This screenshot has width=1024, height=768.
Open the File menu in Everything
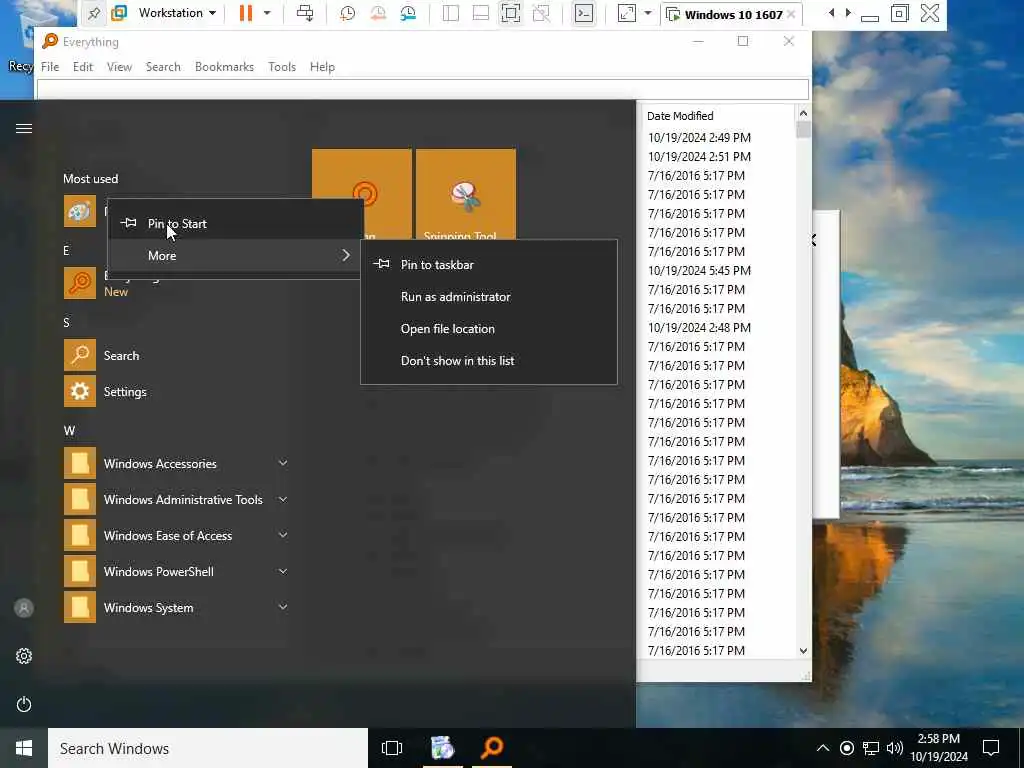(x=50, y=67)
